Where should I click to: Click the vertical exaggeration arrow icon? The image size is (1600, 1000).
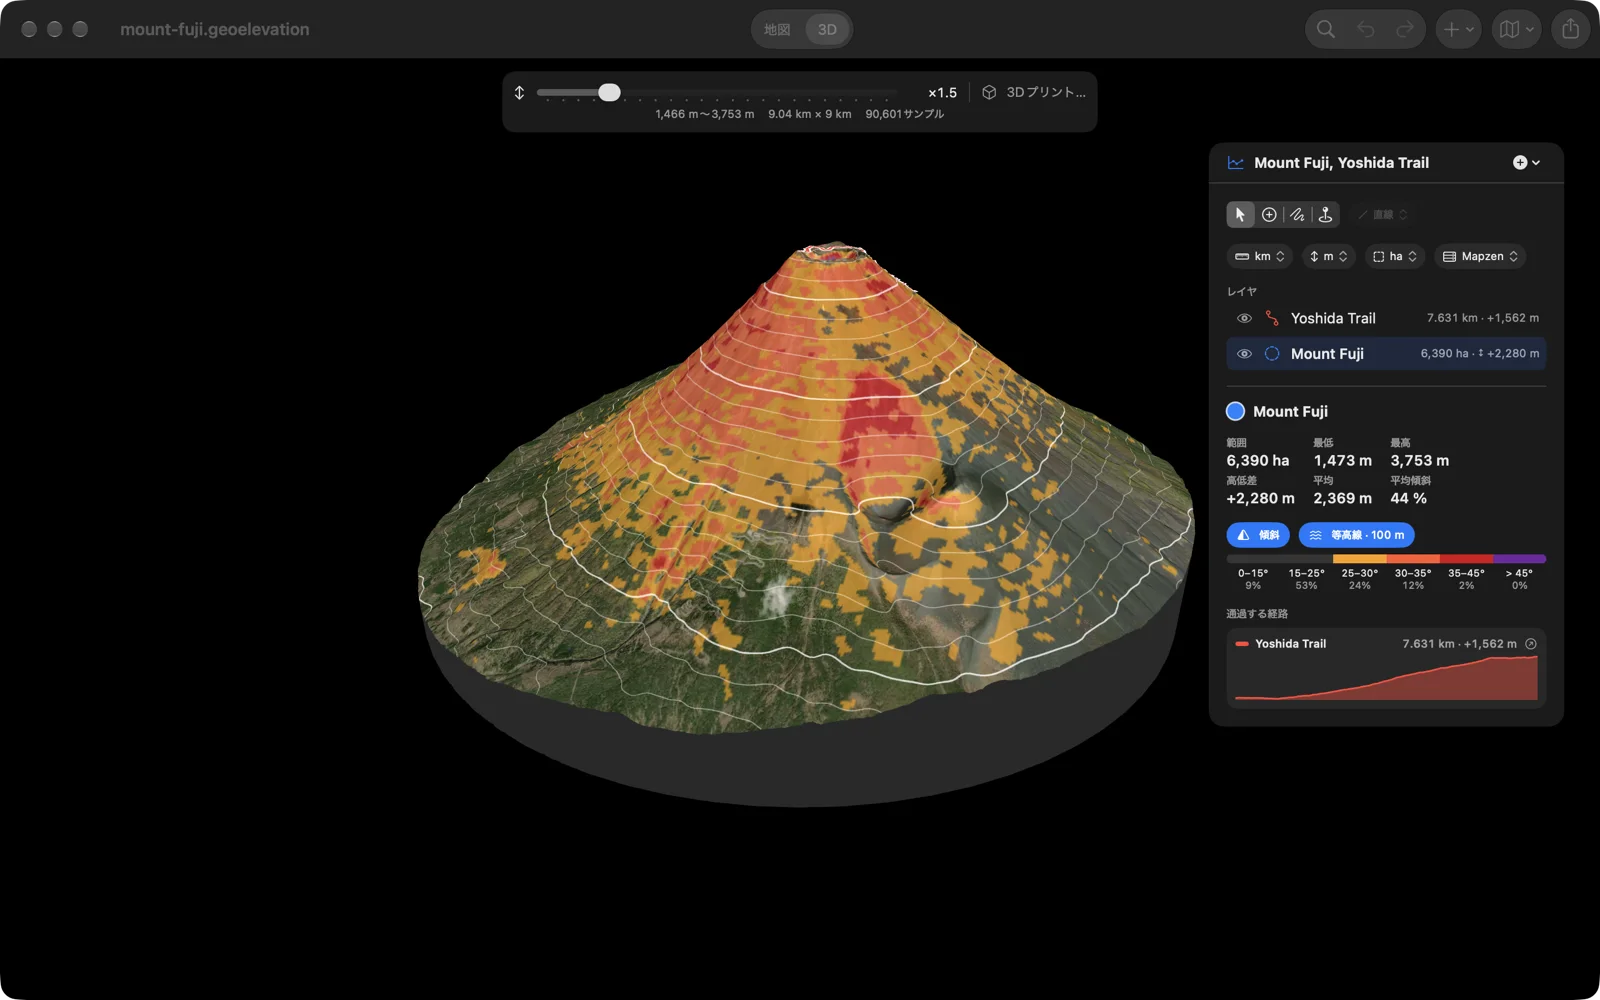pos(519,92)
